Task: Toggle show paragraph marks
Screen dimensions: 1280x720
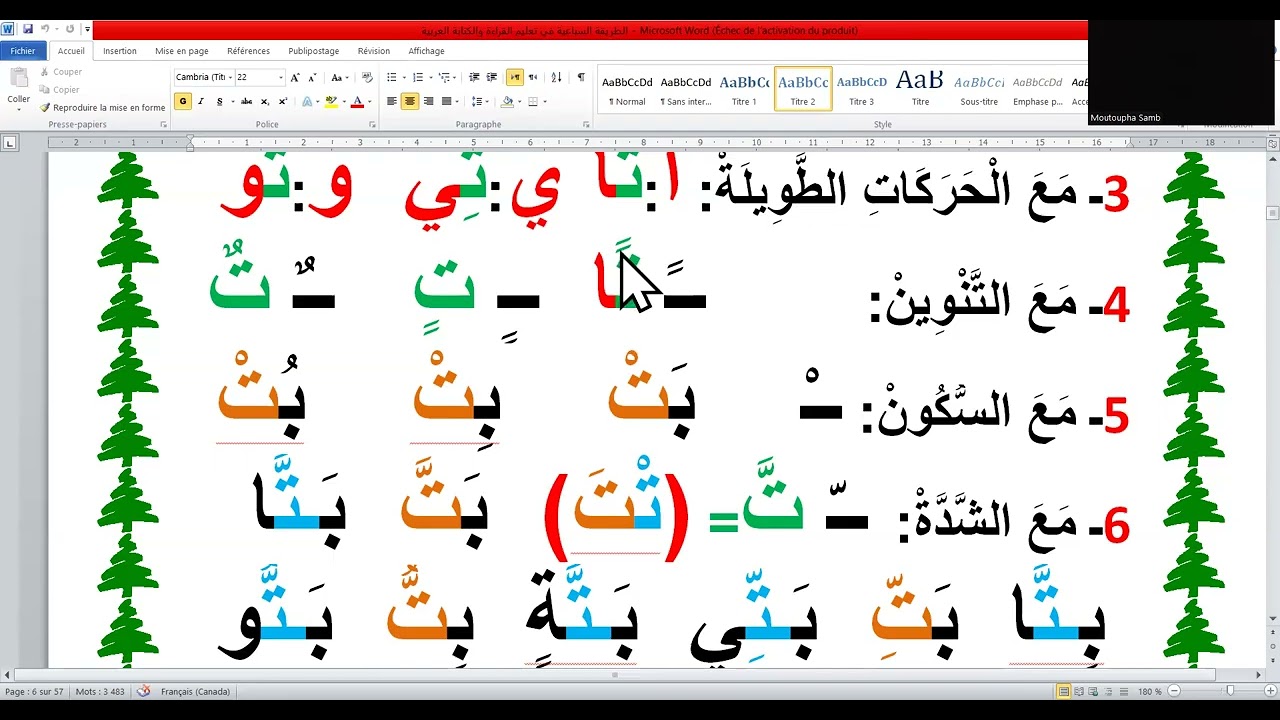Action: click(581, 77)
